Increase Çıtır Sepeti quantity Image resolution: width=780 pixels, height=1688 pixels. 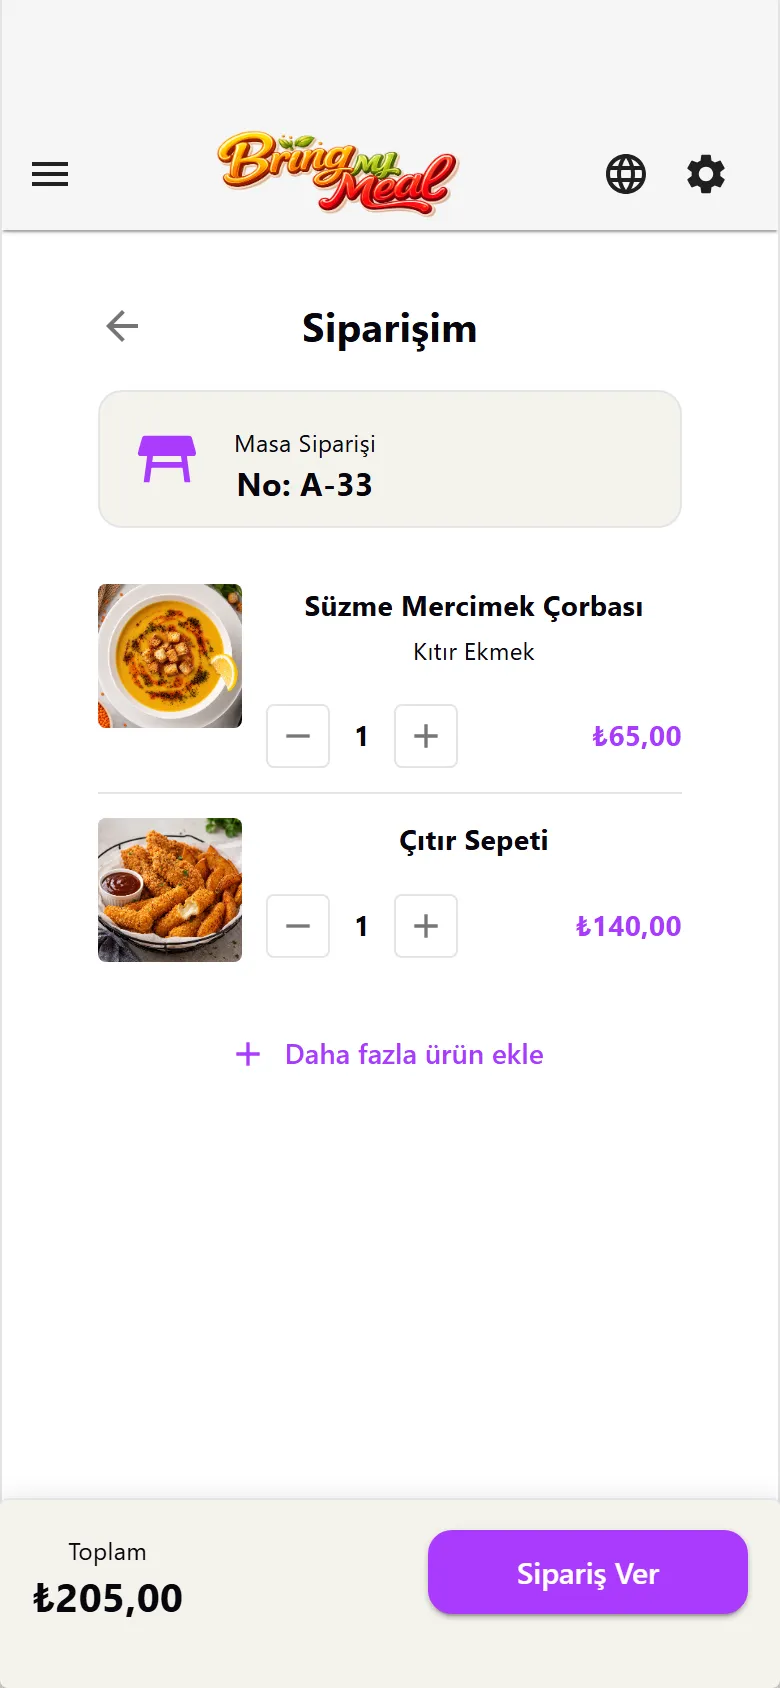coord(426,926)
